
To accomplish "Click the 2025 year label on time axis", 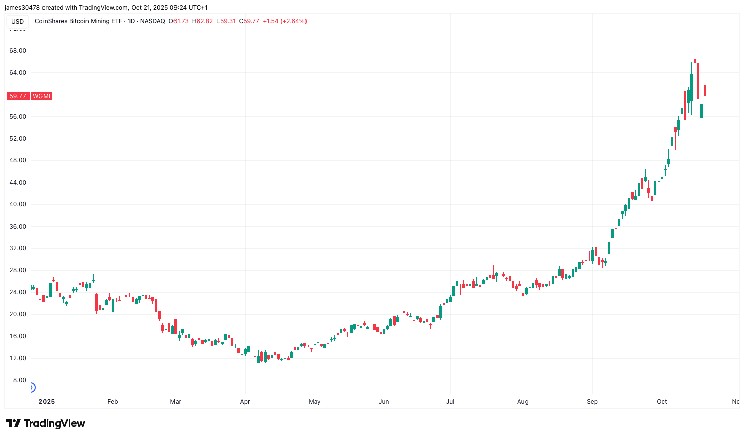I will pyautogui.click(x=42, y=401).
